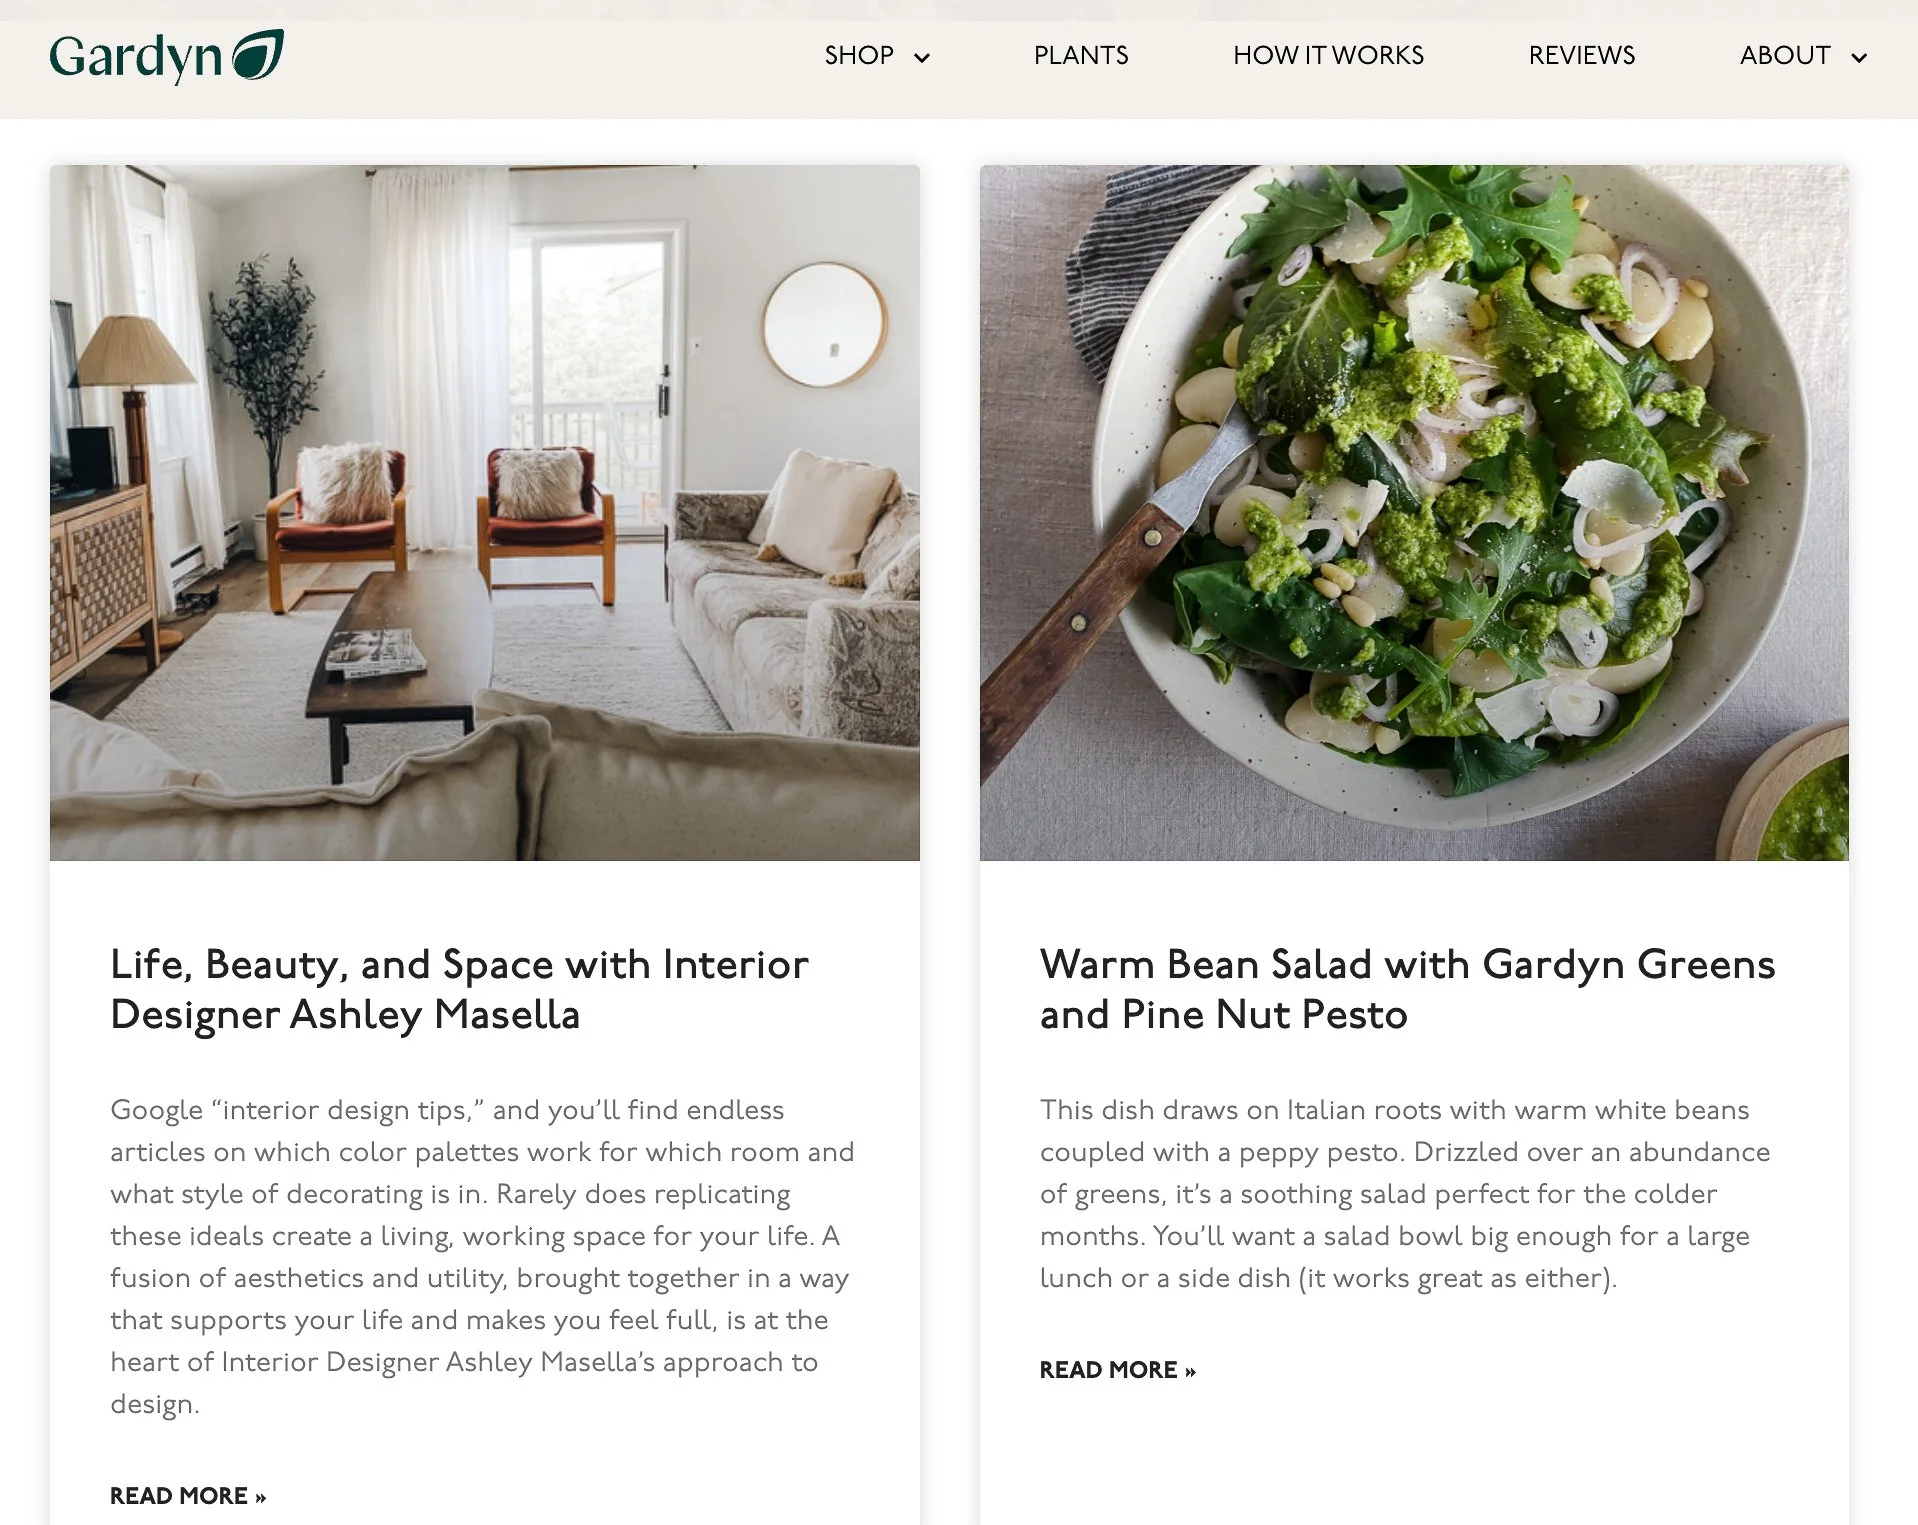Open Warm Bean Salad article title
The image size is (1918, 1525).
pos(1407,989)
